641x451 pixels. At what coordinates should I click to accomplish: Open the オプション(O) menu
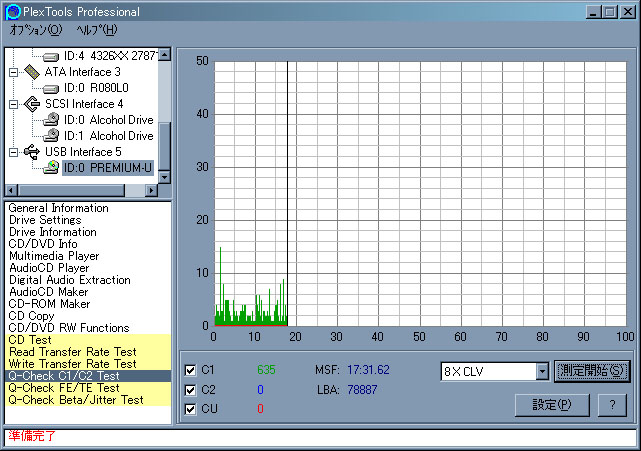click(36, 29)
